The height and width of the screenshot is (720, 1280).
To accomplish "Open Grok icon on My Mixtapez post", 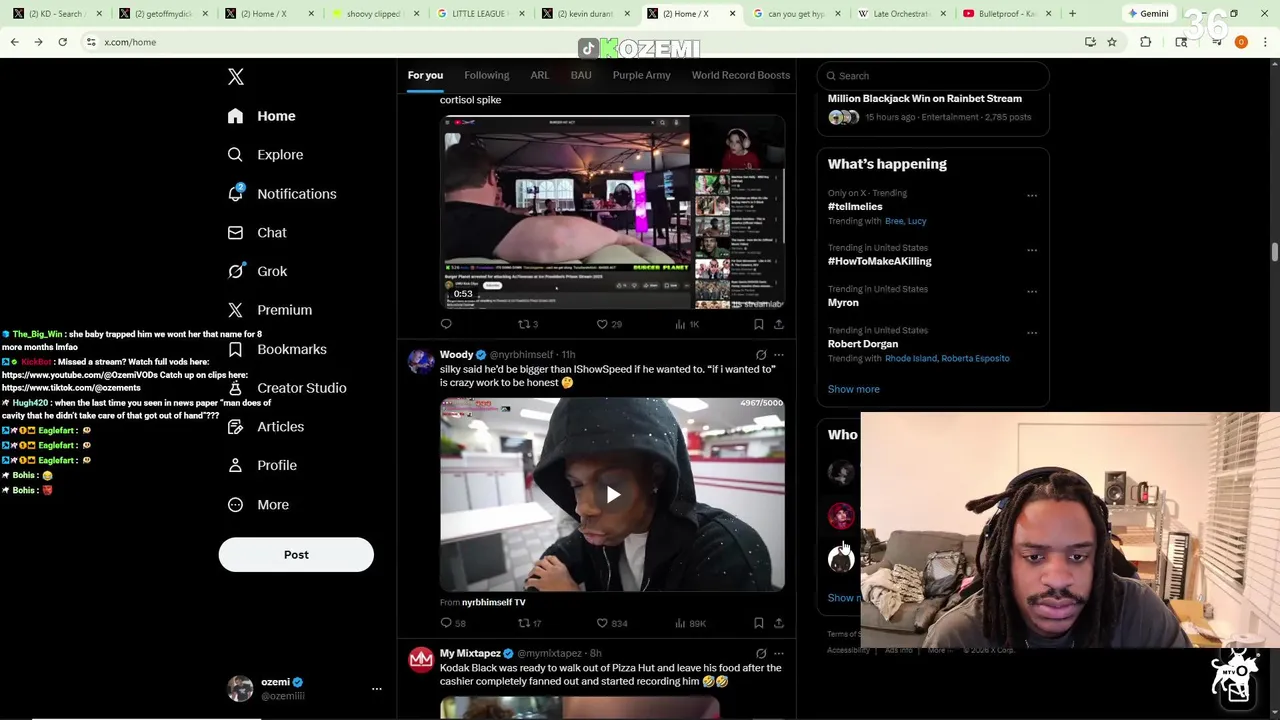I will coord(761,654).
